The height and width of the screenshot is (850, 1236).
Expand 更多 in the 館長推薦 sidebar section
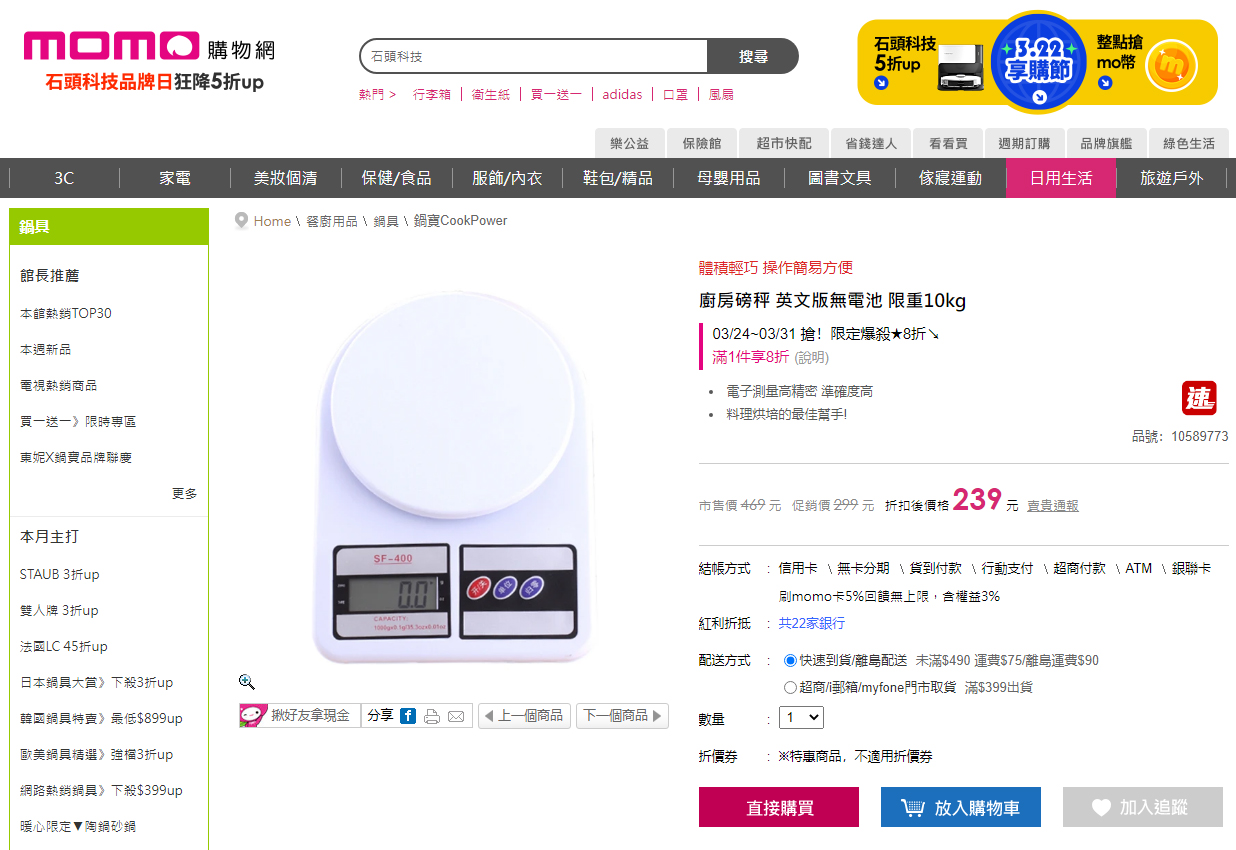coord(184,494)
